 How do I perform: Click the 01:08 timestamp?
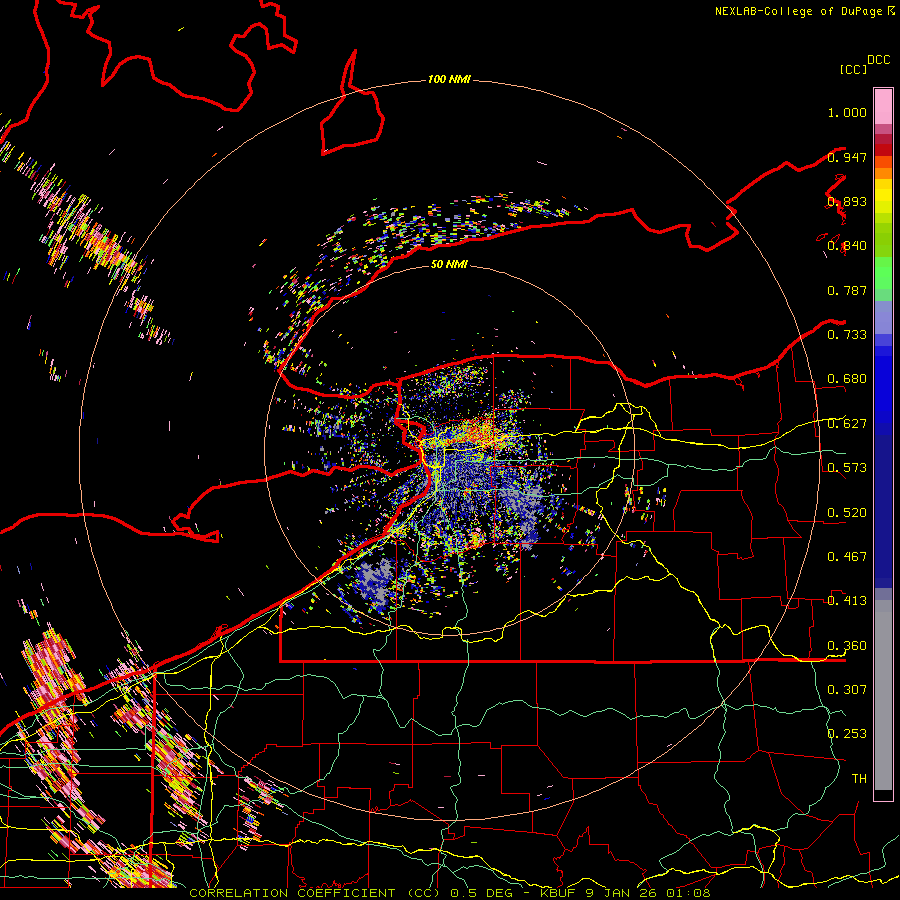click(x=688, y=893)
